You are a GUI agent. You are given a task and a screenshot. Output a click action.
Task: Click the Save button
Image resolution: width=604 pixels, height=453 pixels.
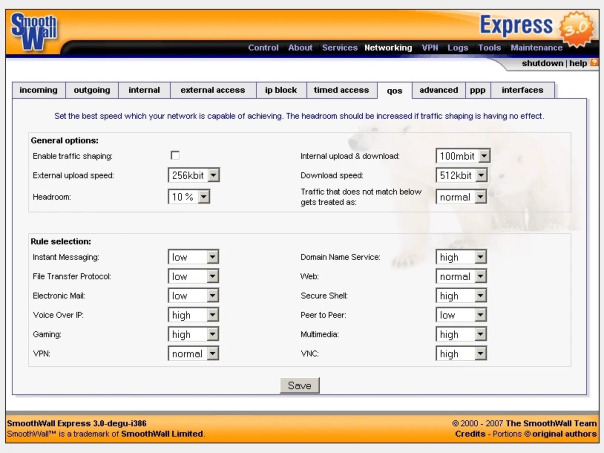[x=300, y=386]
